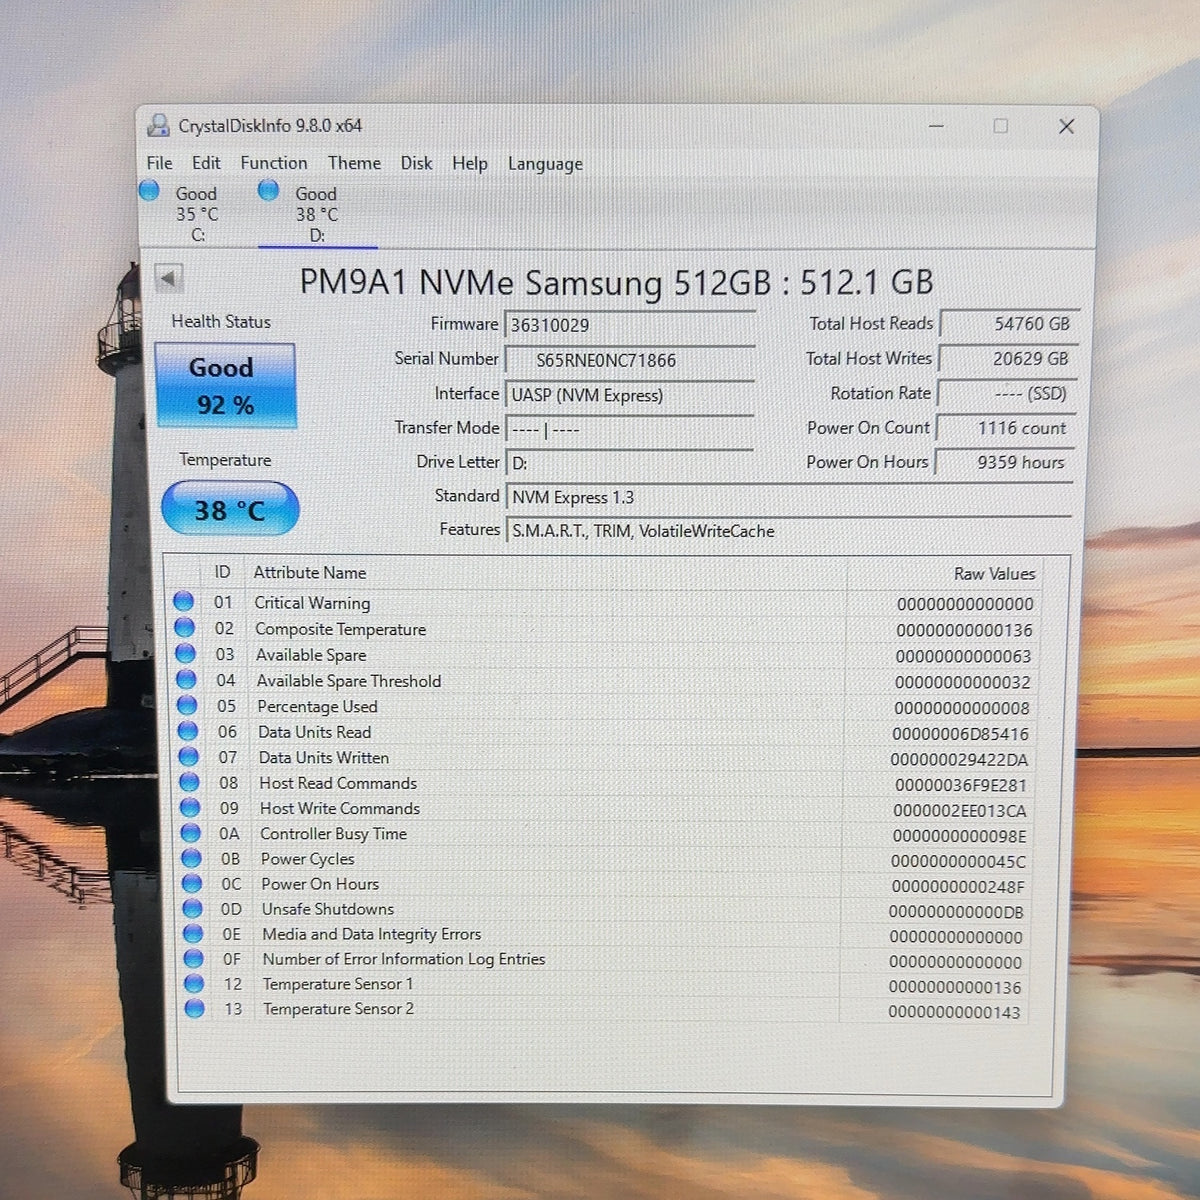Click raw value 000000029422DA

point(959,760)
